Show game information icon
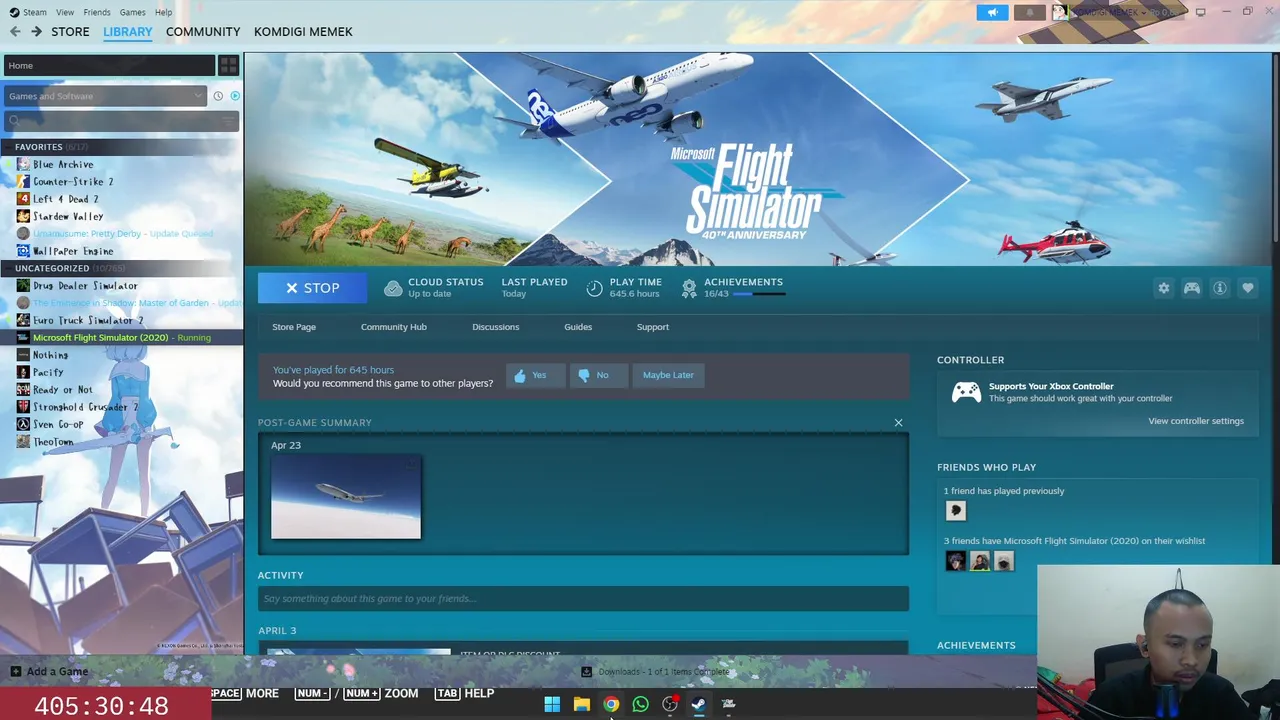 [1220, 288]
